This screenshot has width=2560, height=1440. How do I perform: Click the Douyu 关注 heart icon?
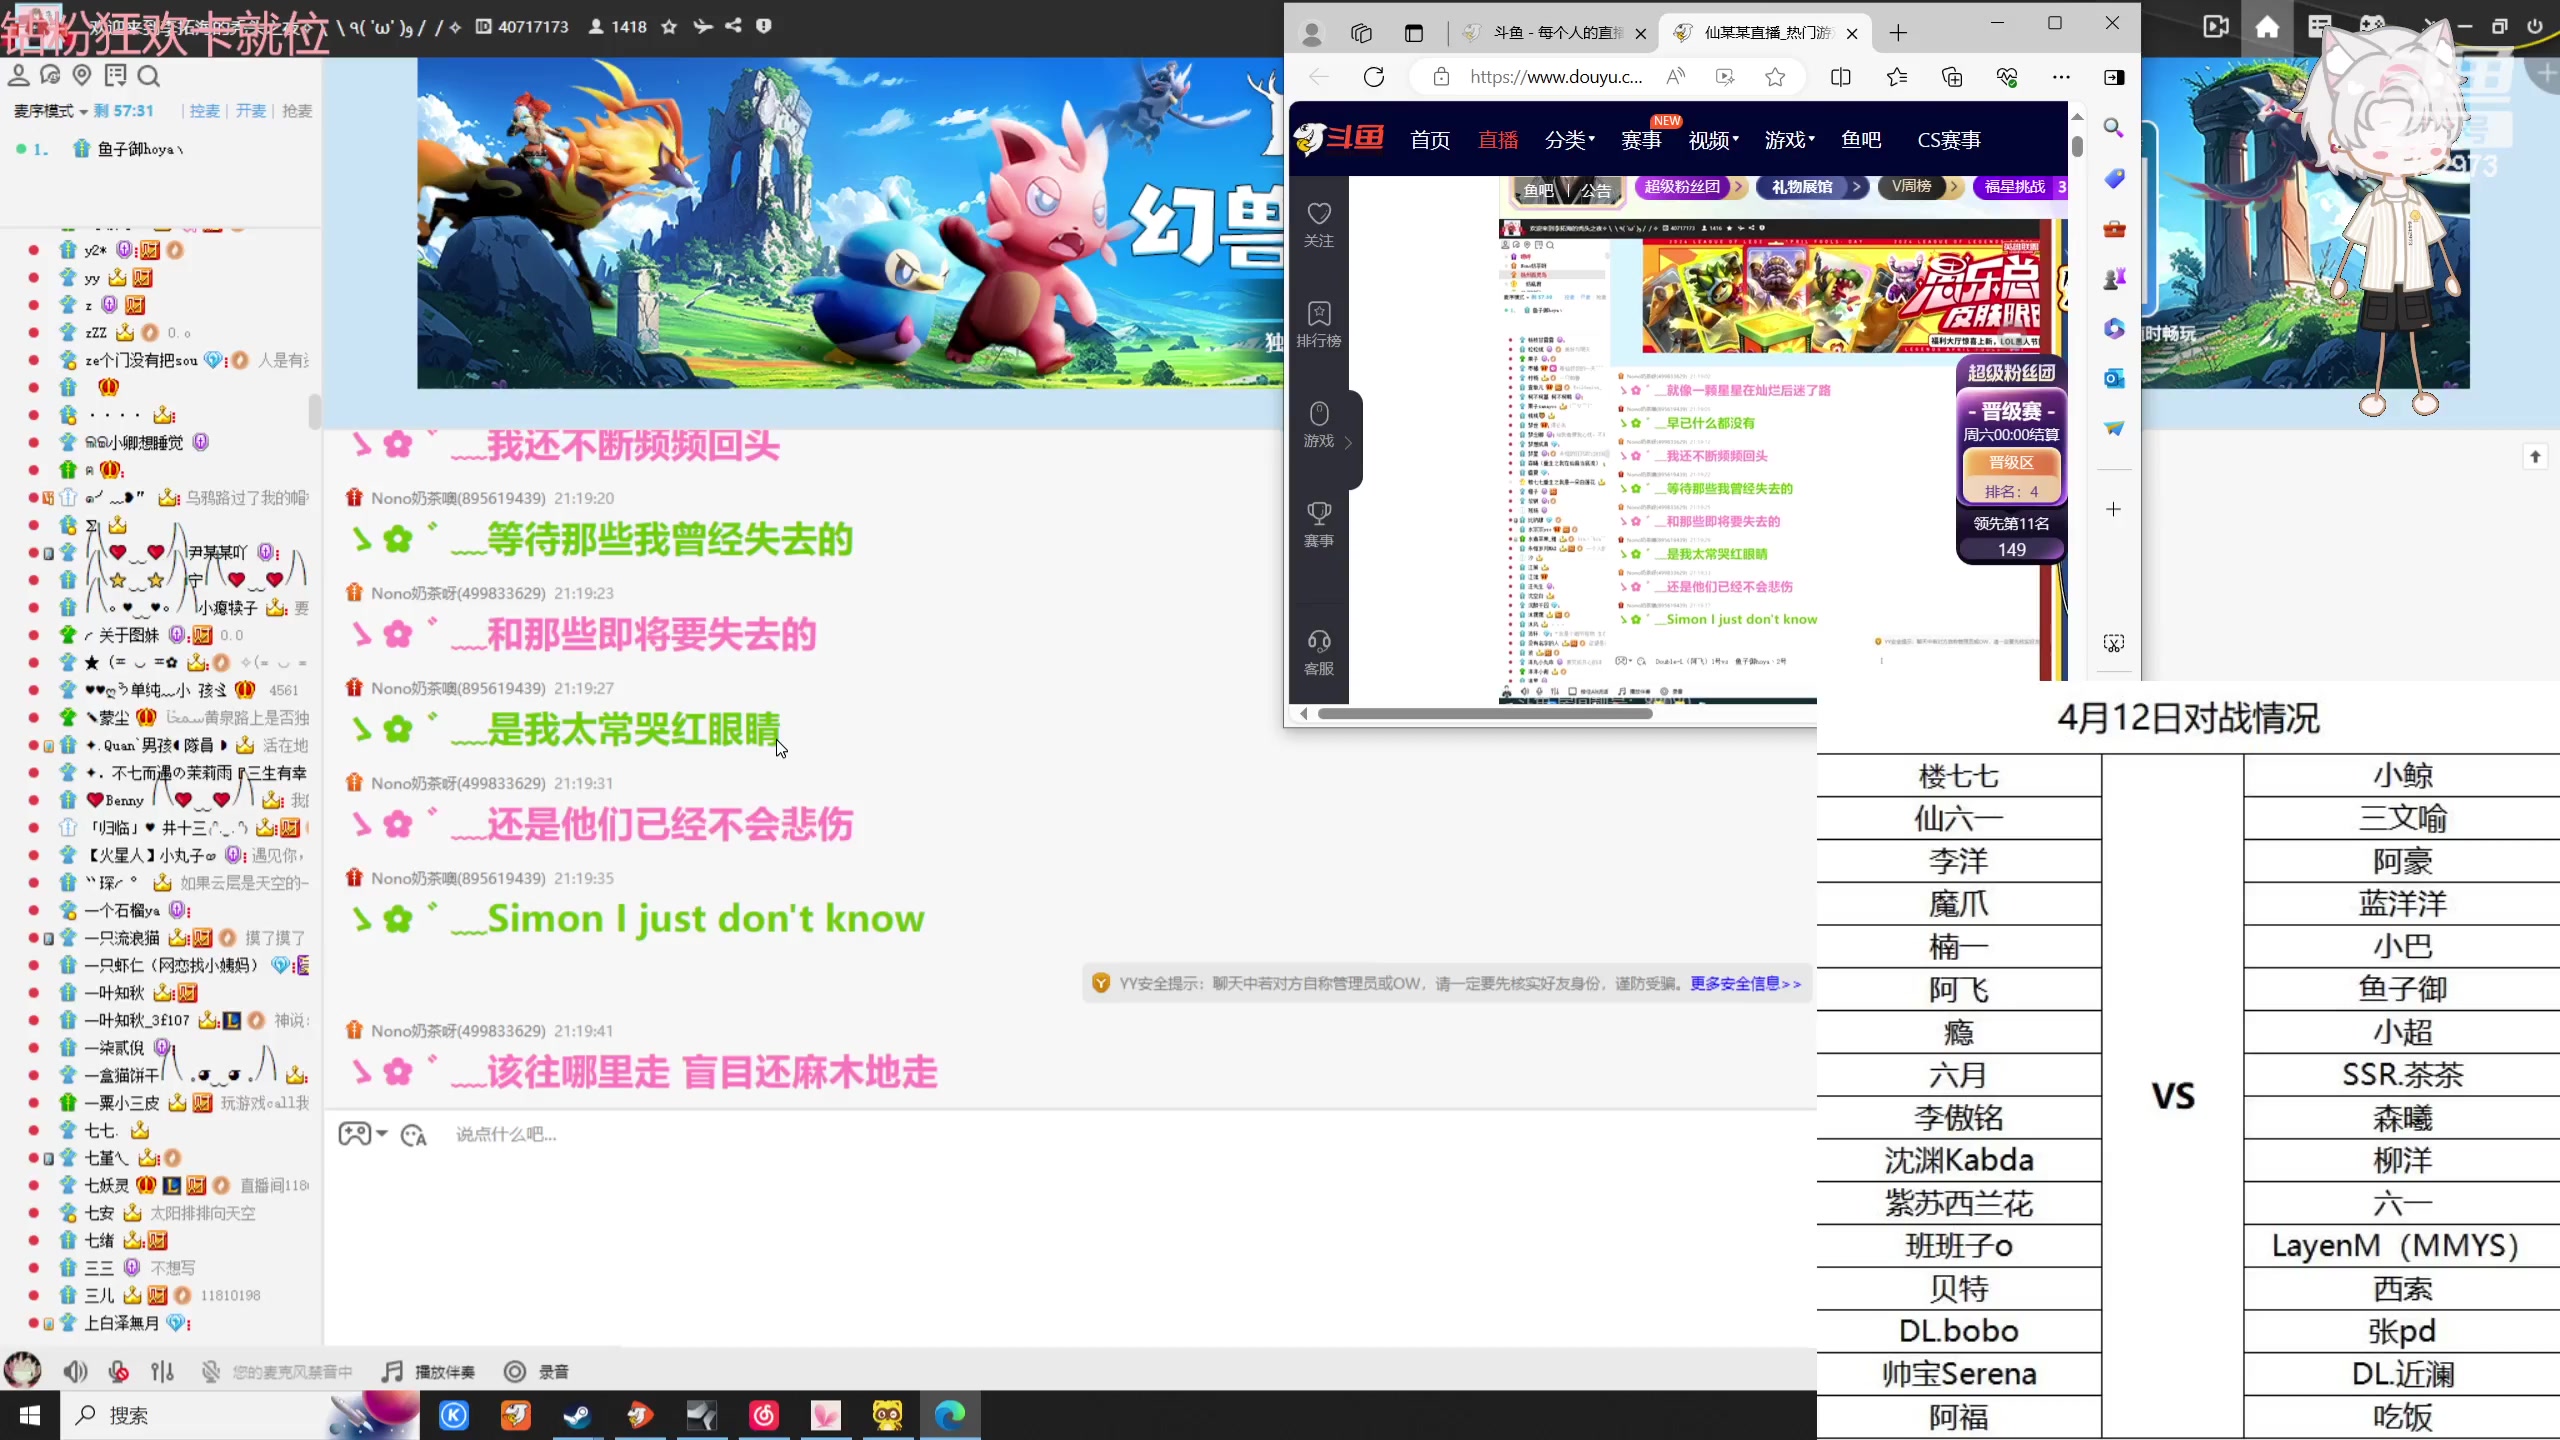pyautogui.click(x=1319, y=214)
